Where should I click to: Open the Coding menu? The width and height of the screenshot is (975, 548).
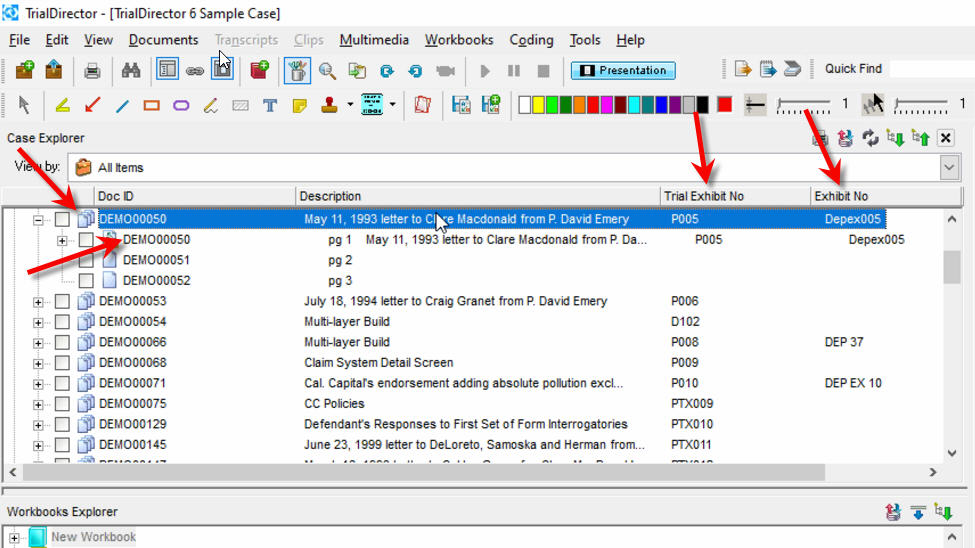(532, 40)
